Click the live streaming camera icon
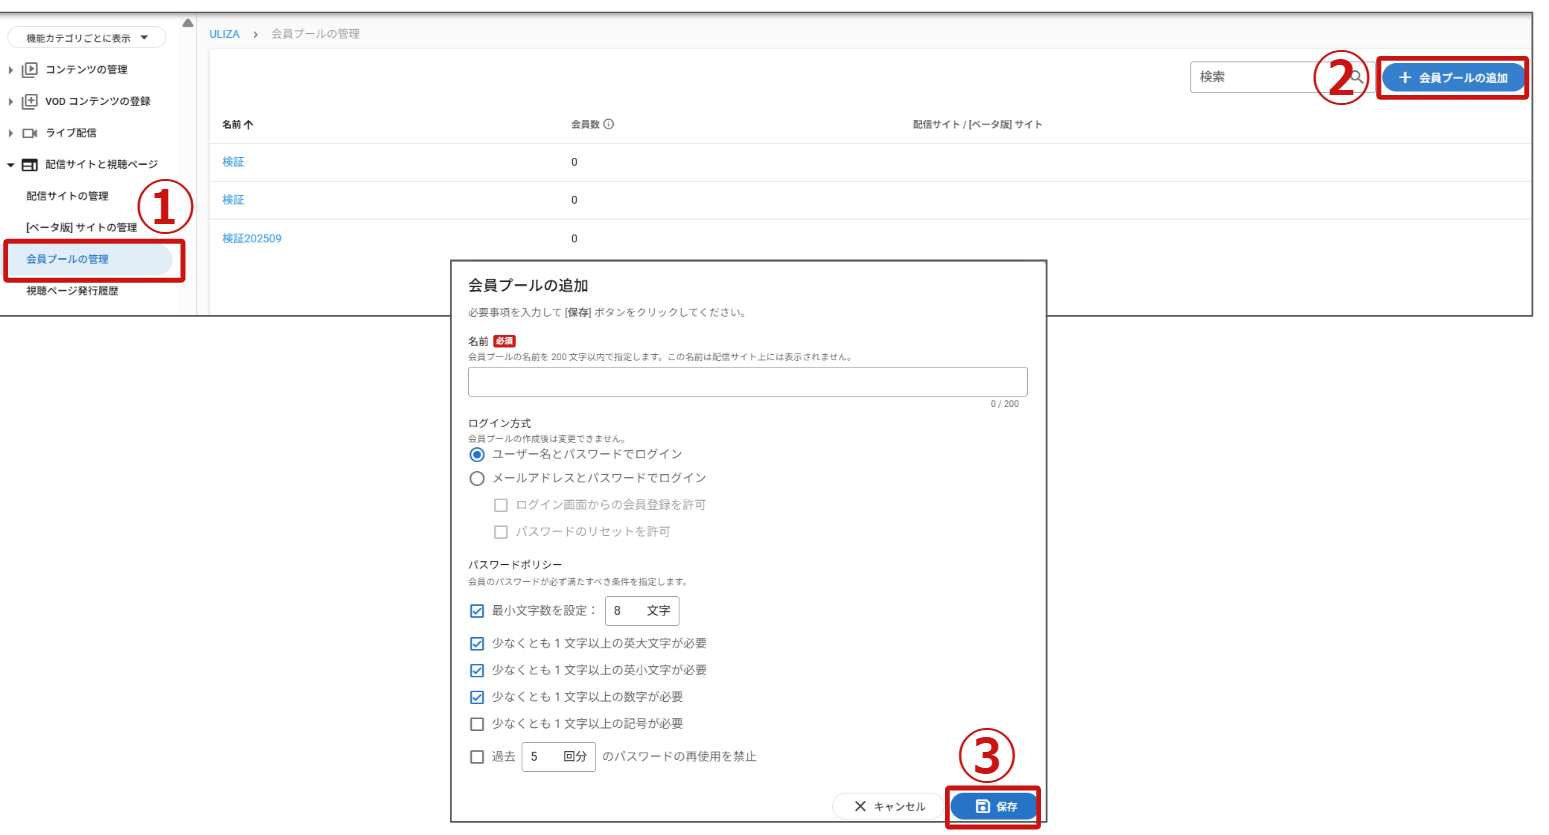The image size is (1549, 835). point(30,133)
